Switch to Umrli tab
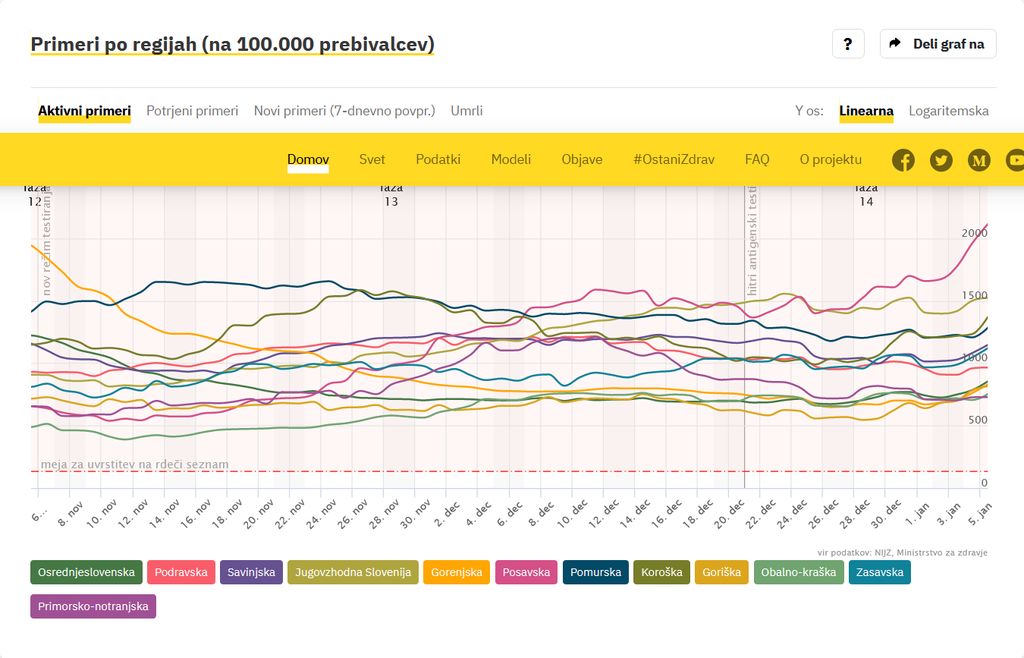Viewport: 1024px width, 658px height. tap(466, 111)
